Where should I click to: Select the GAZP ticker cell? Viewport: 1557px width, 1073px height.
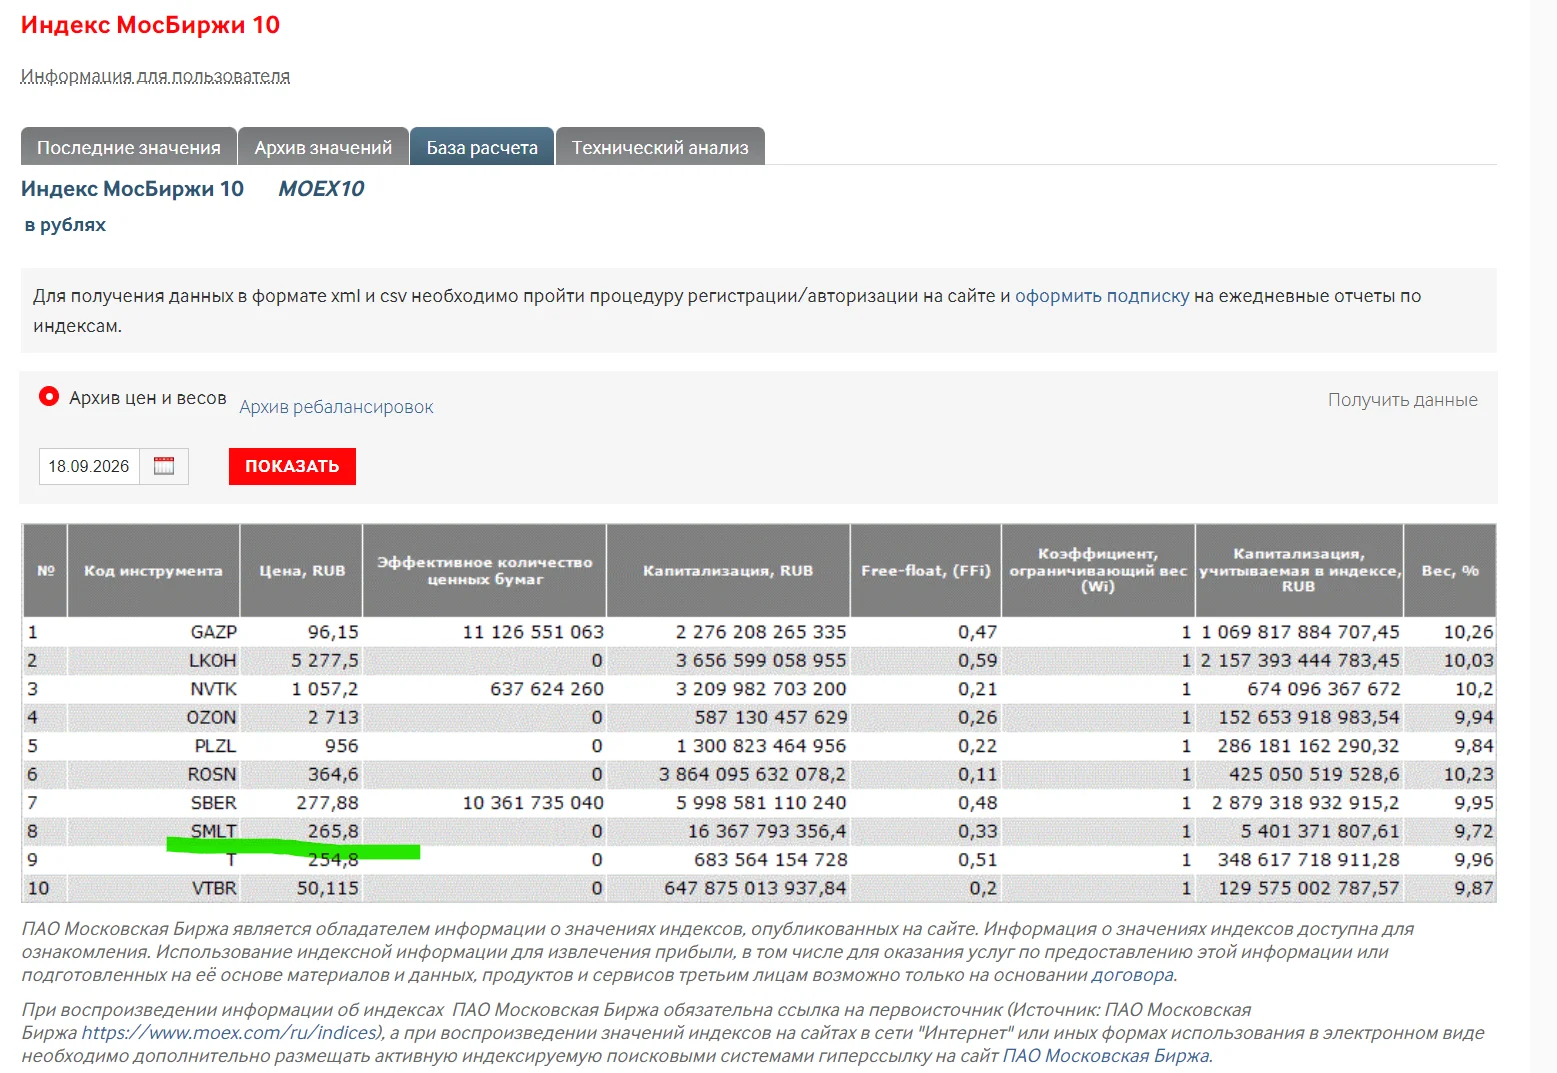(x=214, y=632)
